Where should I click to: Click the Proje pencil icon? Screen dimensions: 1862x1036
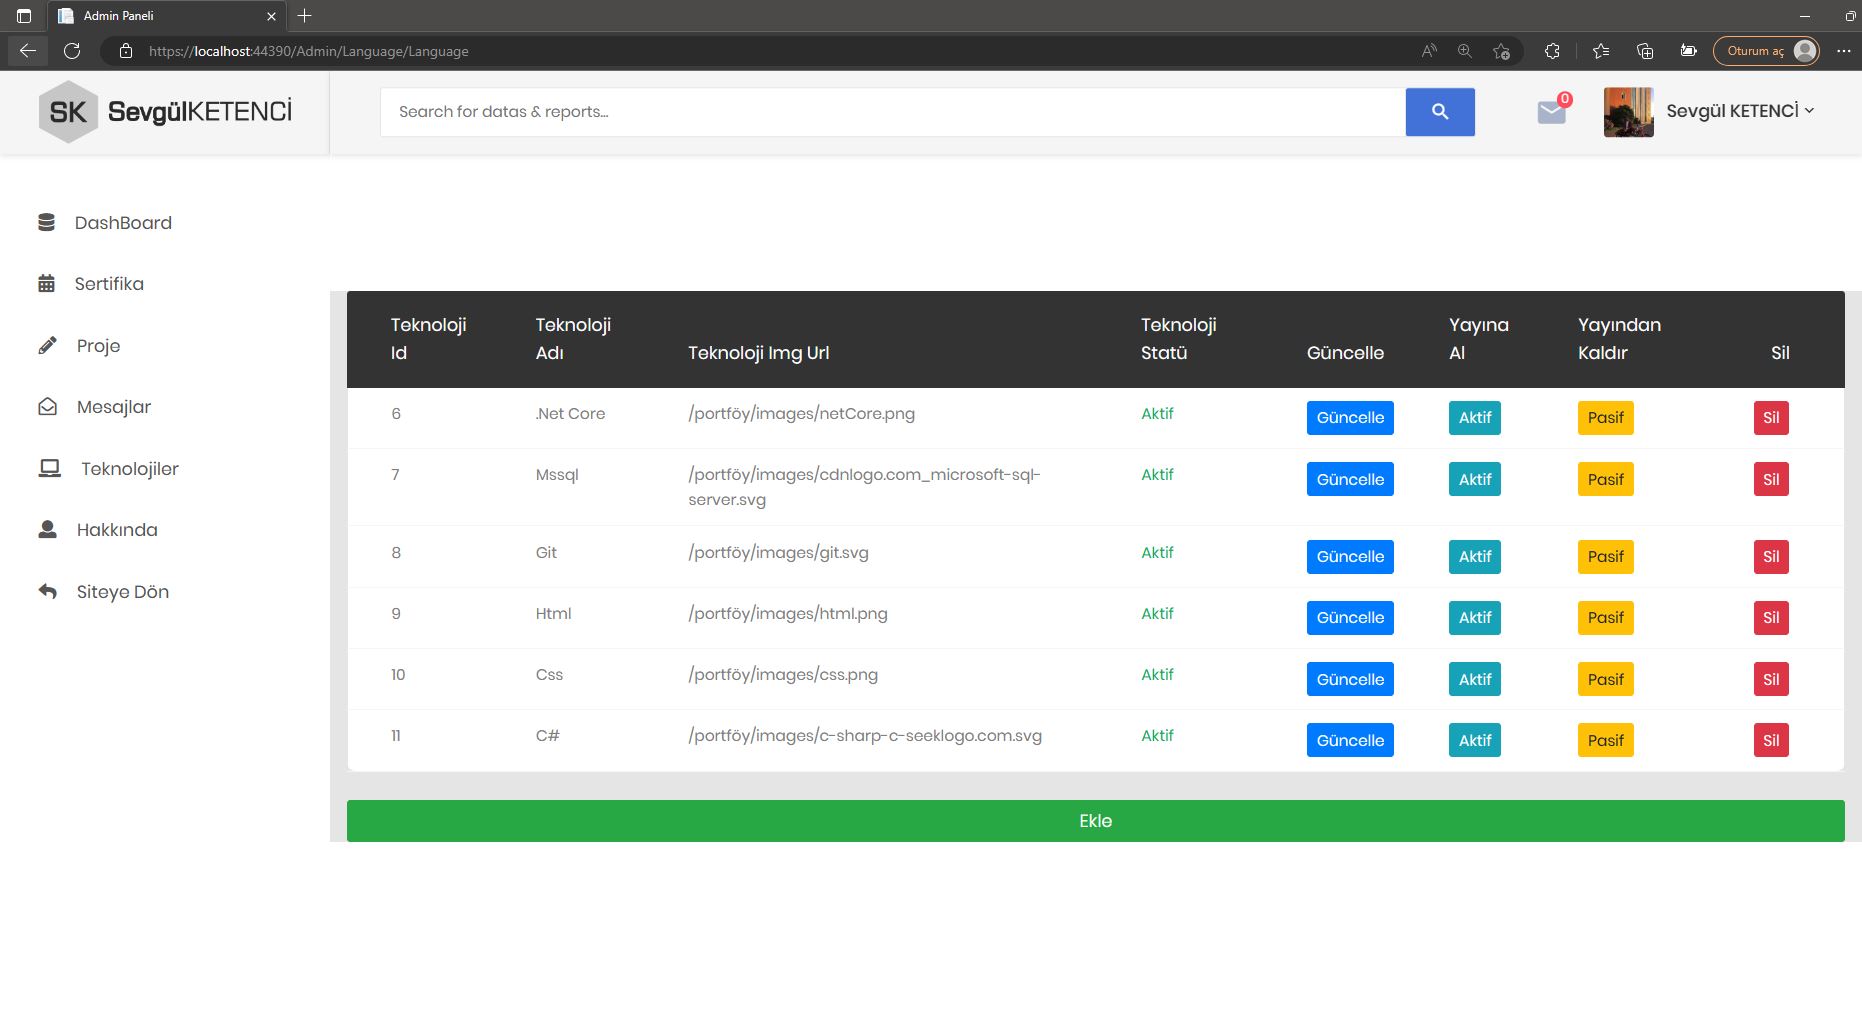coord(47,346)
